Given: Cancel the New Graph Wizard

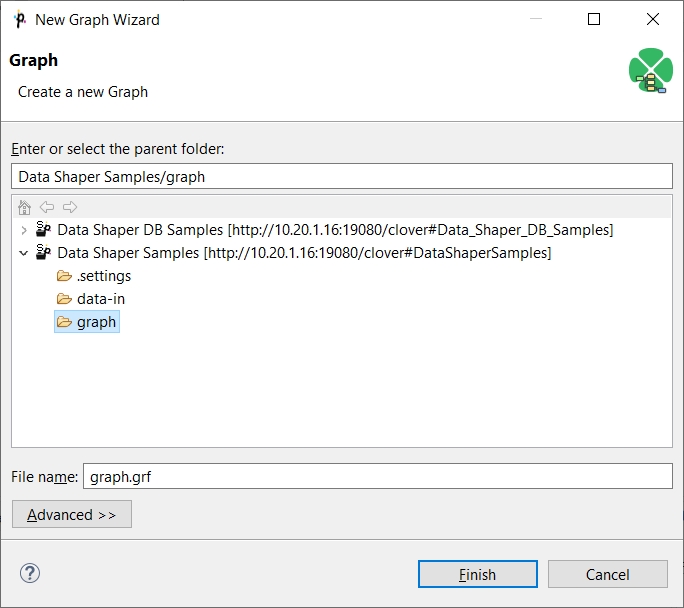Looking at the screenshot, I should click(608, 574).
